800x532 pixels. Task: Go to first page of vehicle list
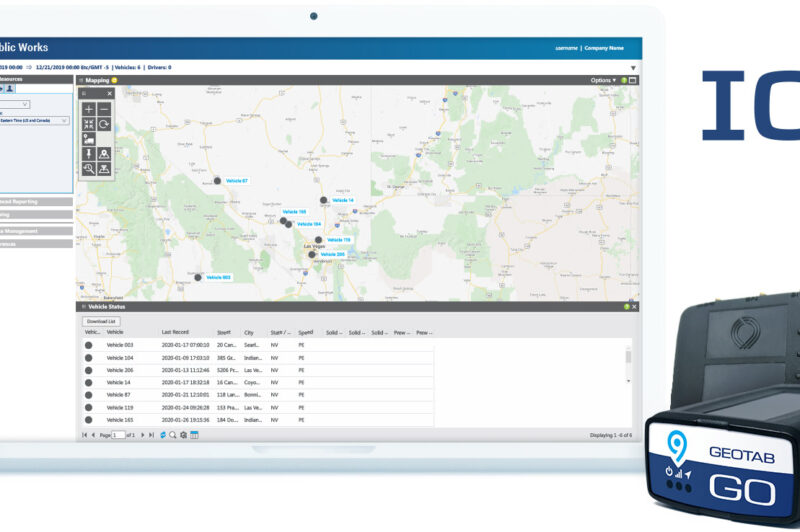coord(85,435)
